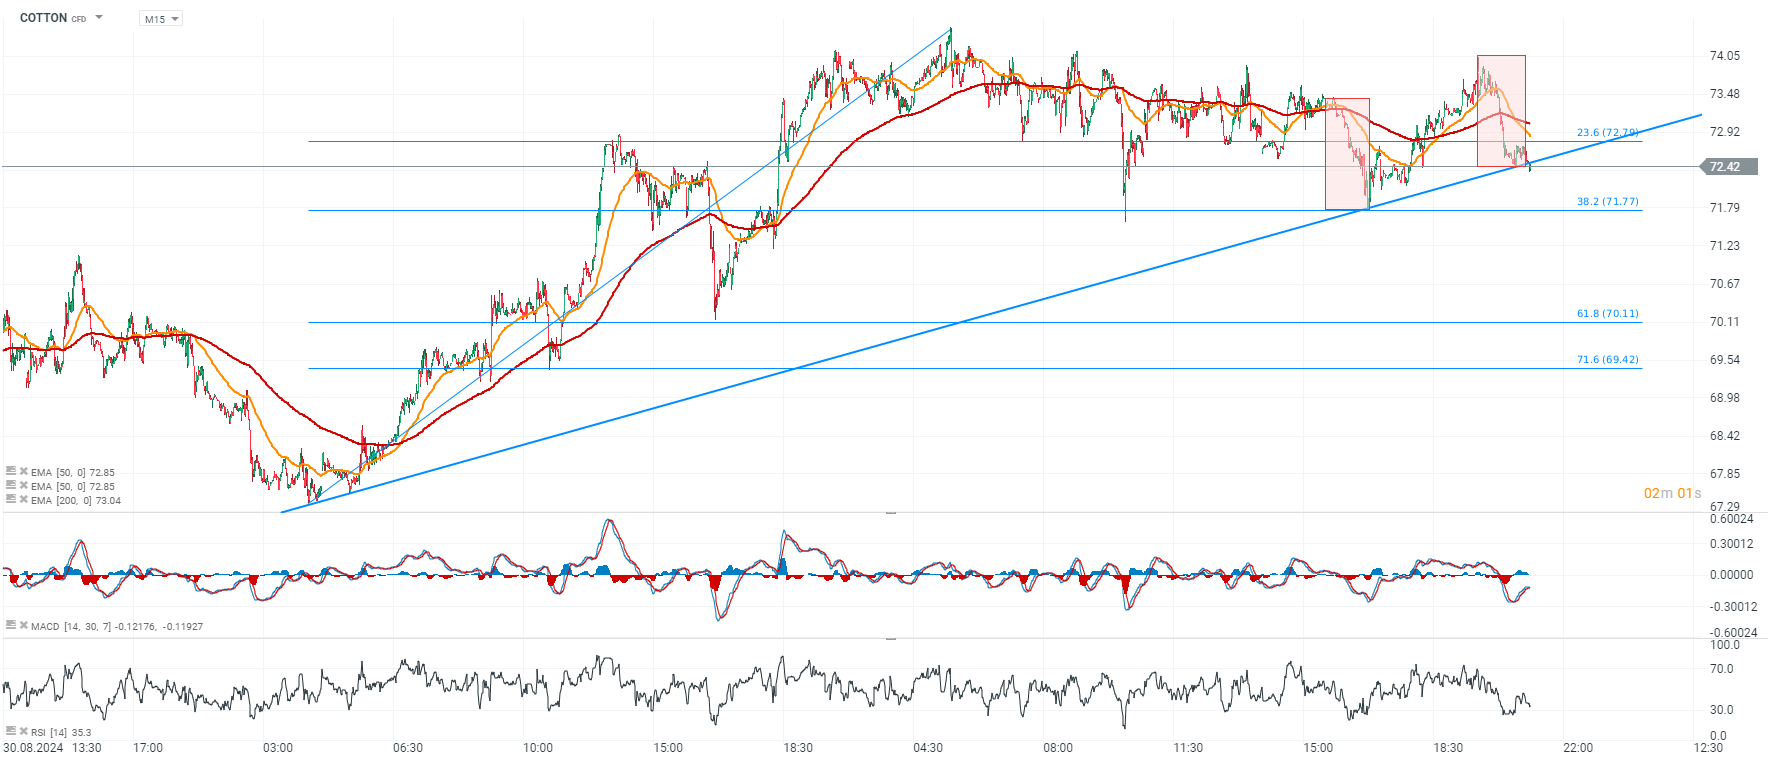1770x766 pixels.
Task: Click the 71.23 price axis value
Action: tap(1725, 246)
